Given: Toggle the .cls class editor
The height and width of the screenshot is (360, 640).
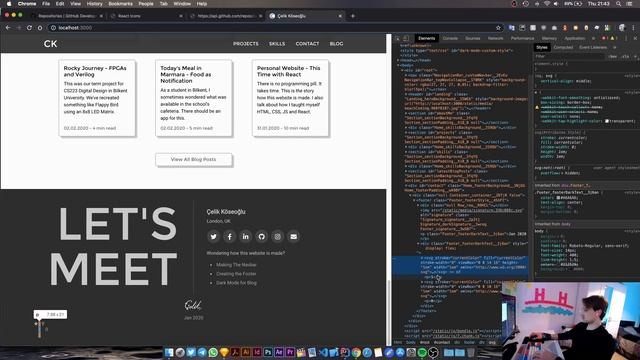Looking at the screenshot, I should pos(625,56).
